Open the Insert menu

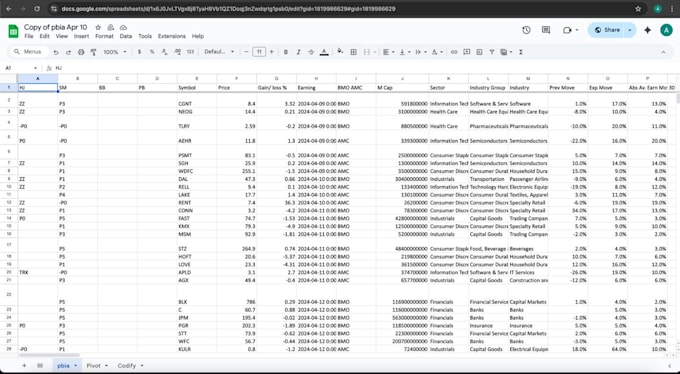coord(81,36)
